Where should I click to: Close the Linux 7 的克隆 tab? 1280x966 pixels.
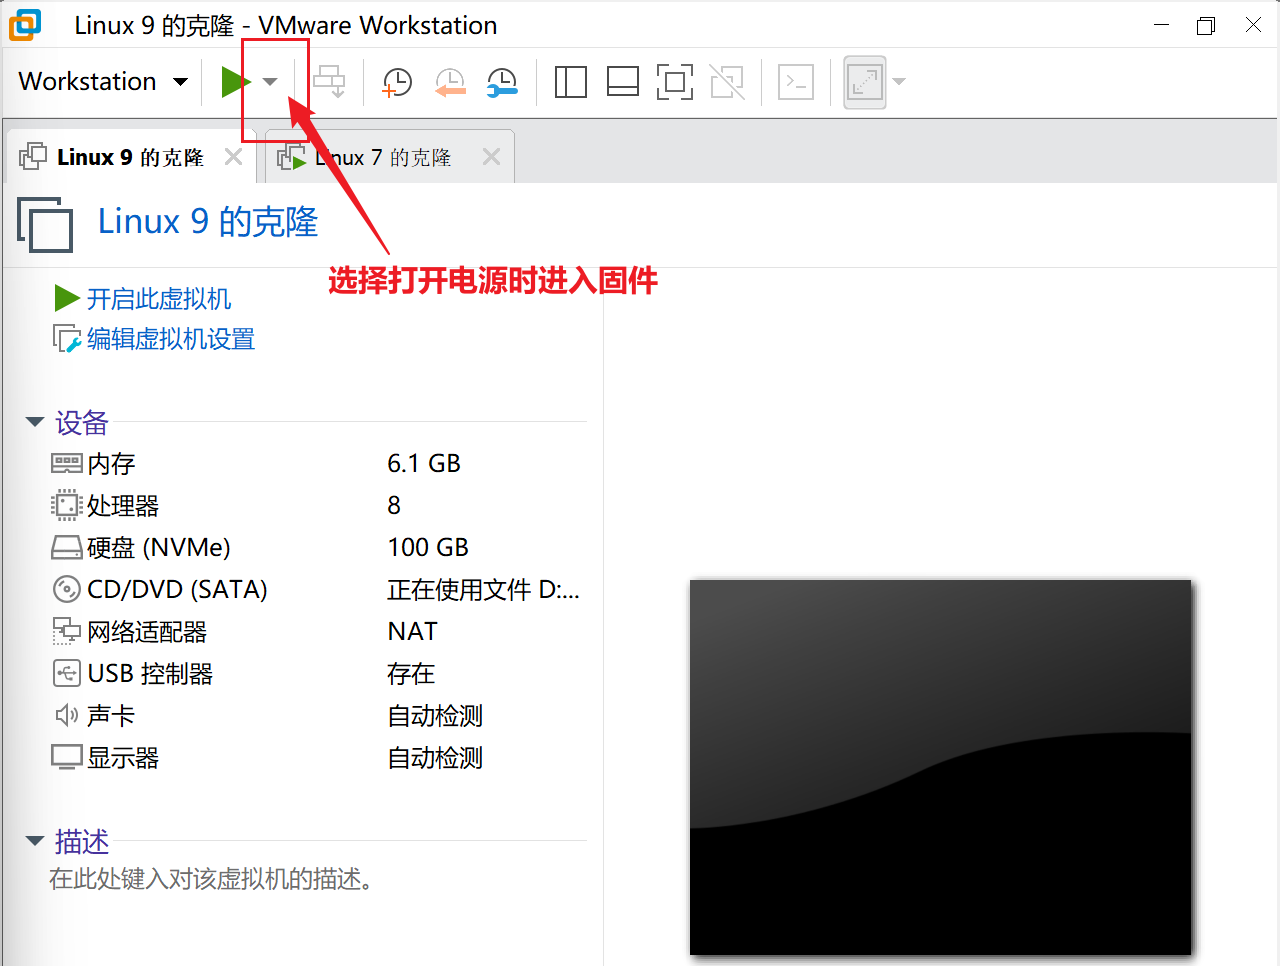coord(491,157)
